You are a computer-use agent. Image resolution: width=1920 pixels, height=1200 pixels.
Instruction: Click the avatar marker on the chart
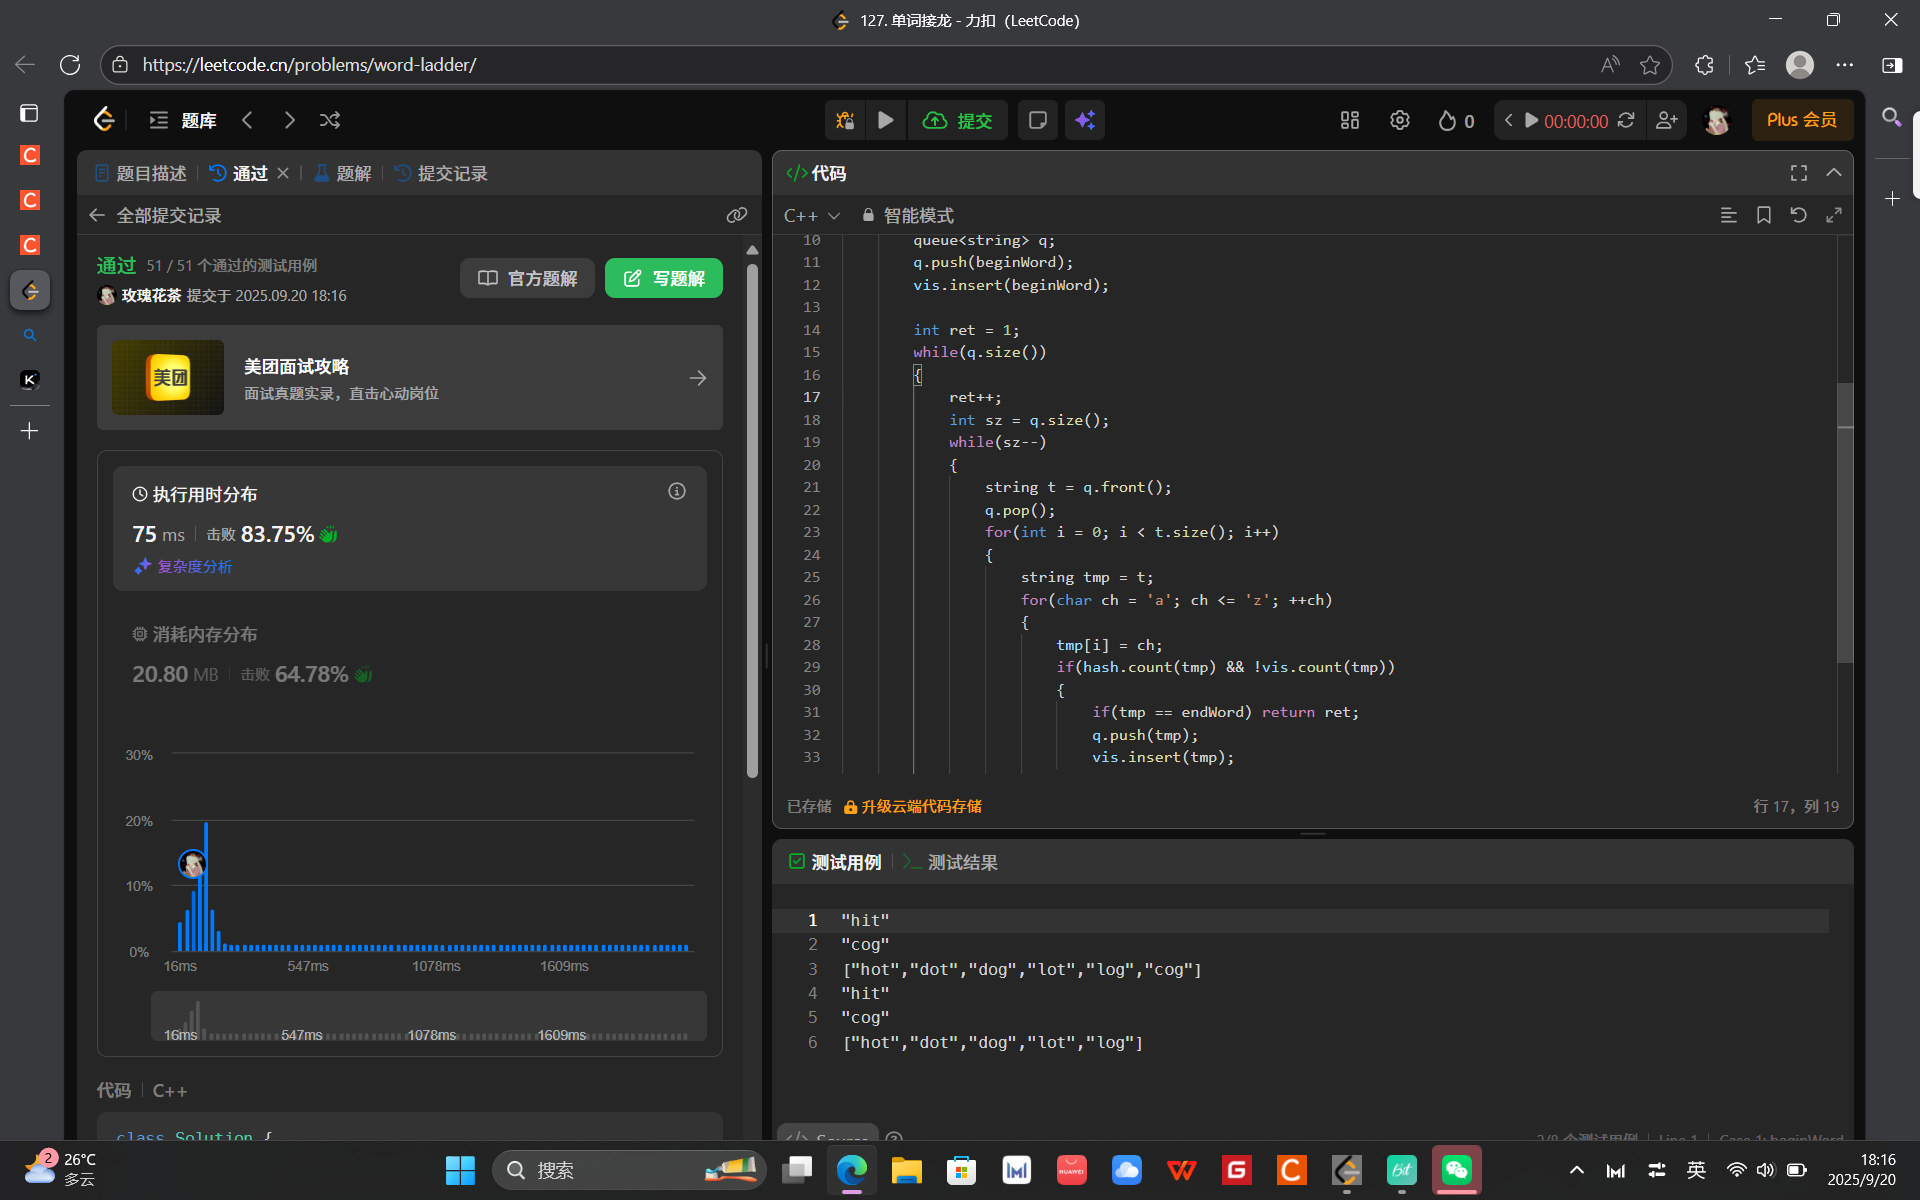(192, 864)
